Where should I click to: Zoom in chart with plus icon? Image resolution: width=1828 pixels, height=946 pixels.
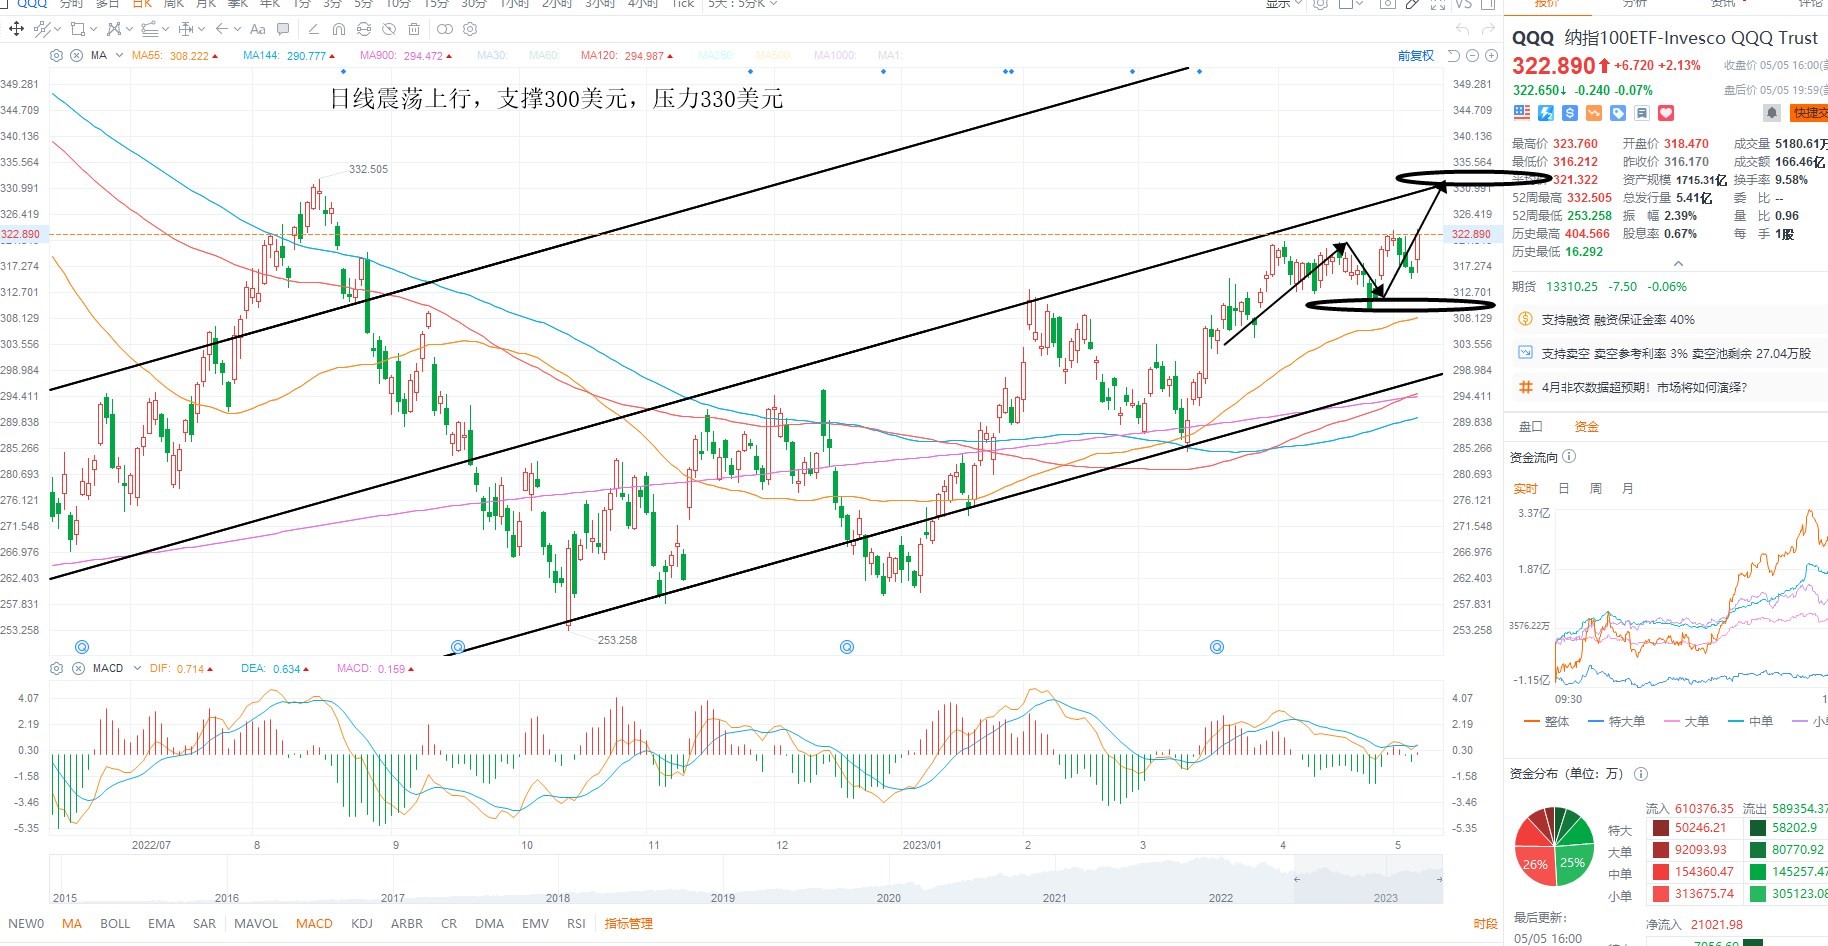click(x=1491, y=56)
